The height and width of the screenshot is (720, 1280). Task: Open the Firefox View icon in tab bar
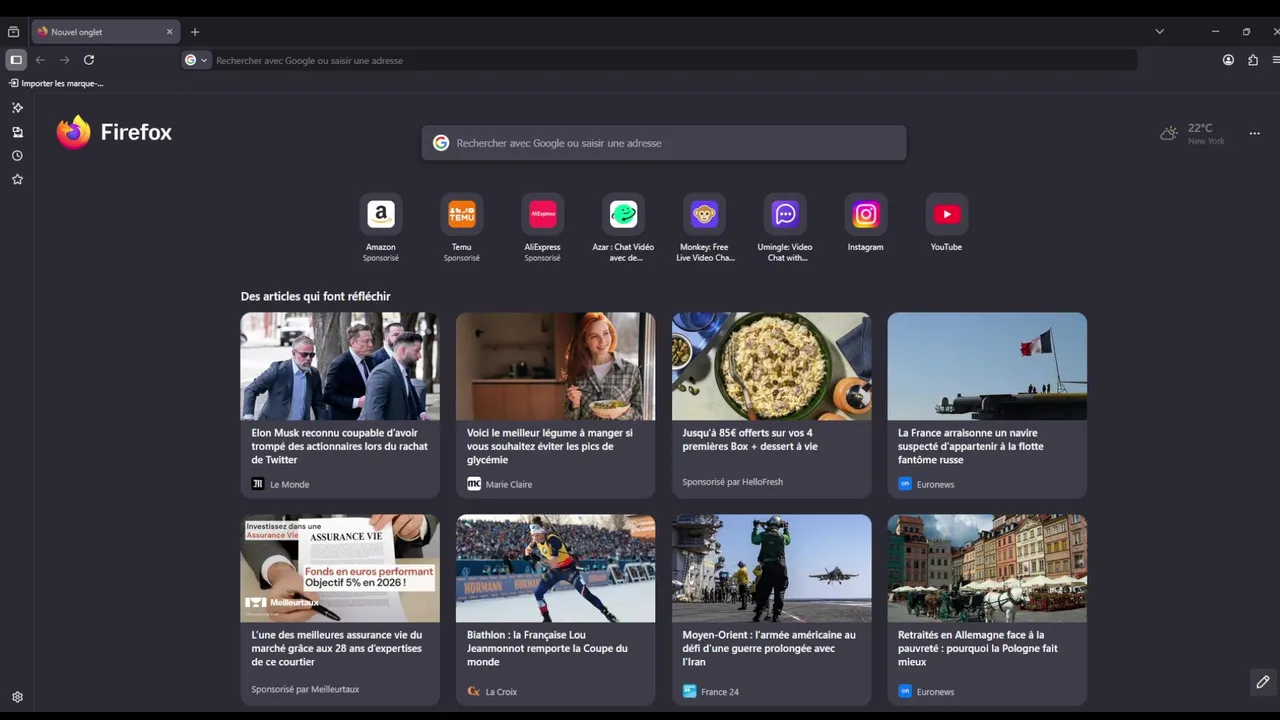point(13,32)
